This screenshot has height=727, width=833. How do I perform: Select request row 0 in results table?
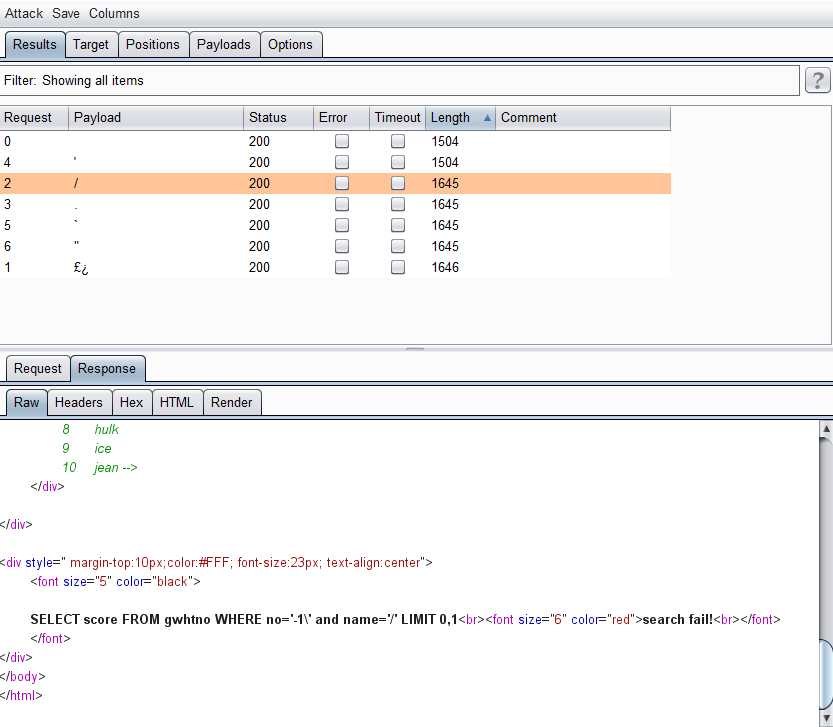335,141
